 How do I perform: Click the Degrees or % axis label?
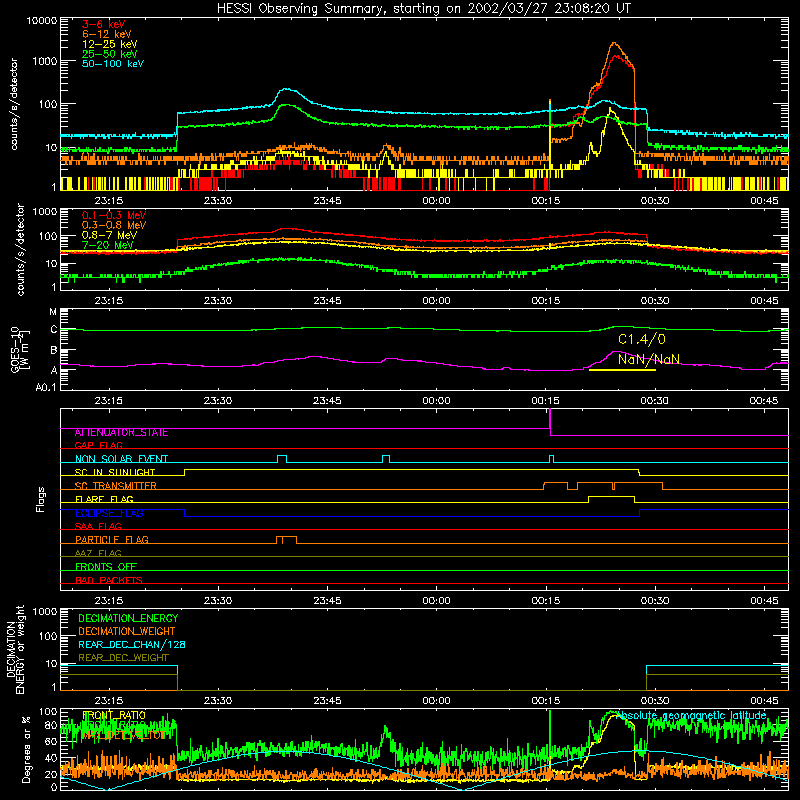tap(26, 749)
